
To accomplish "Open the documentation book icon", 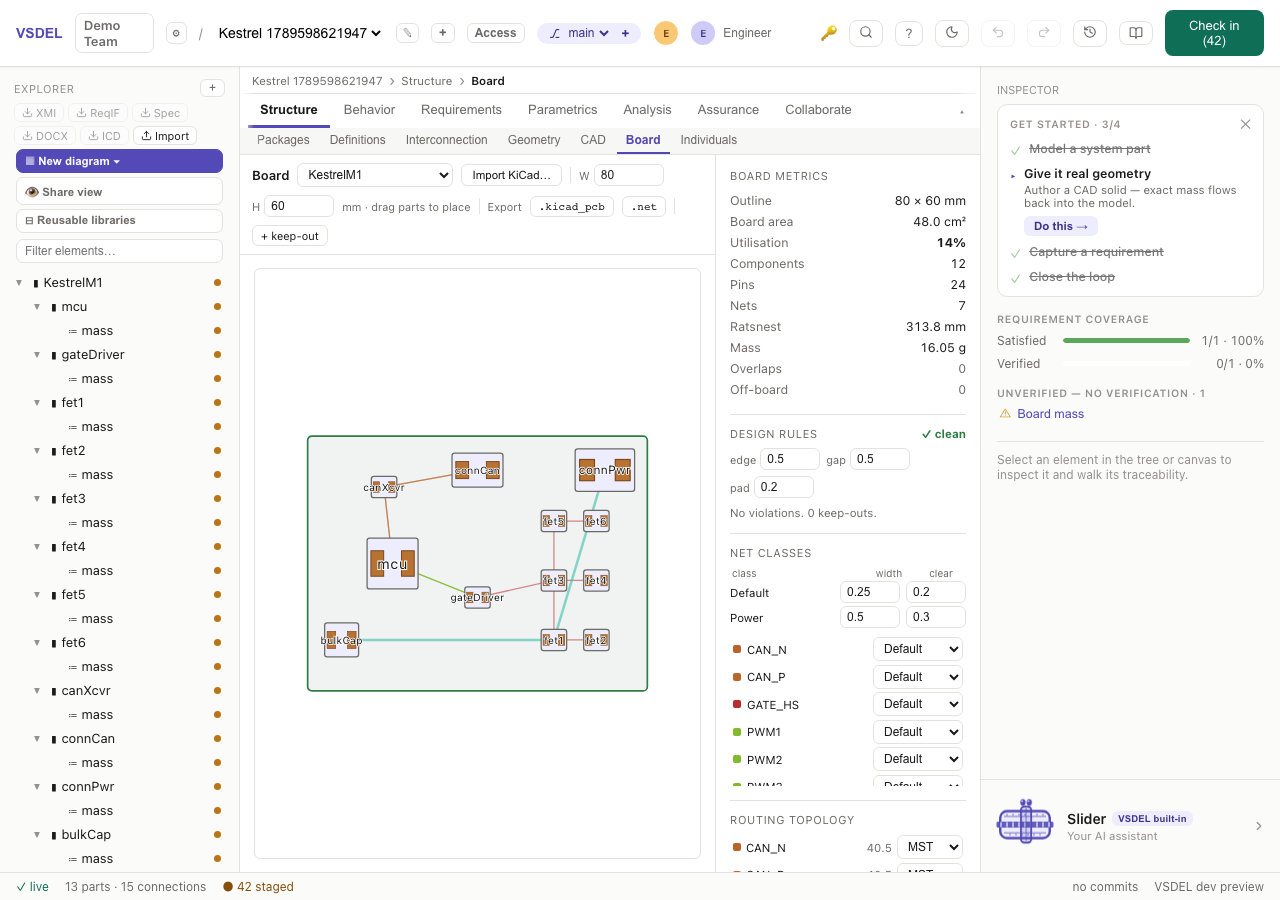I will pos(1136,33).
